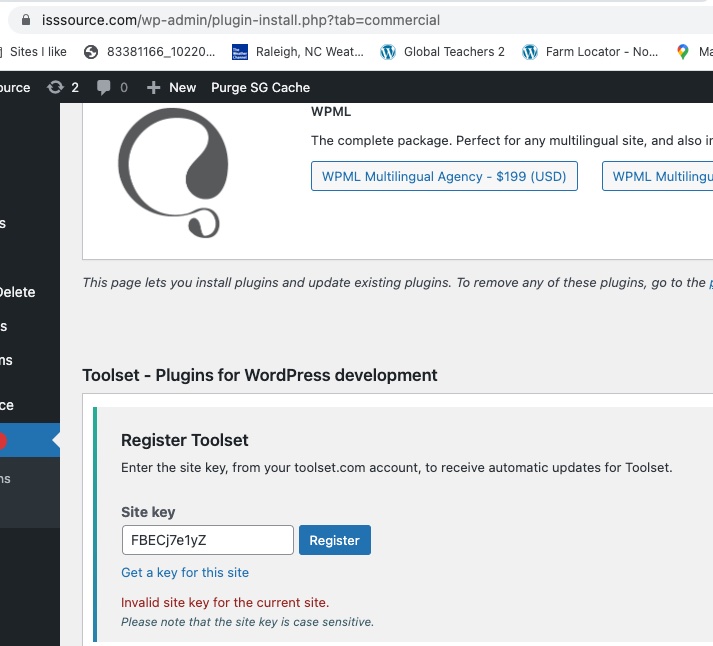Click the updates count 2
The width and height of the screenshot is (713, 646).
[x=75, y=87]
